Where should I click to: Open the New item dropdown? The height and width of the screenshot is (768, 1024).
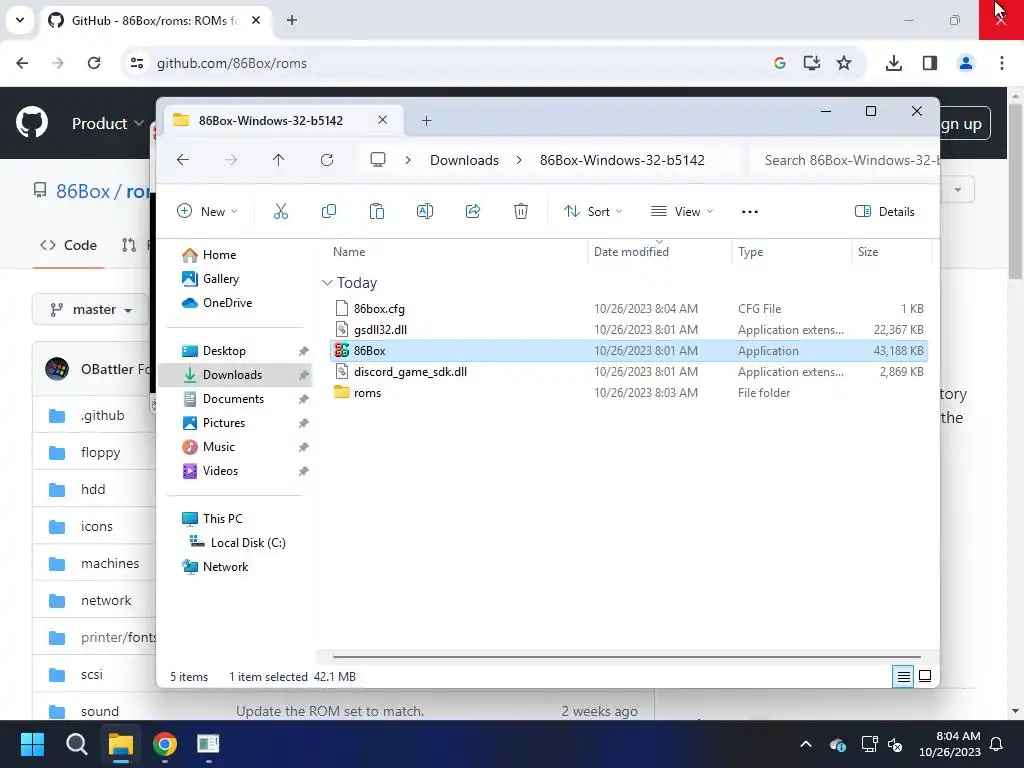[x=207, y=212]
